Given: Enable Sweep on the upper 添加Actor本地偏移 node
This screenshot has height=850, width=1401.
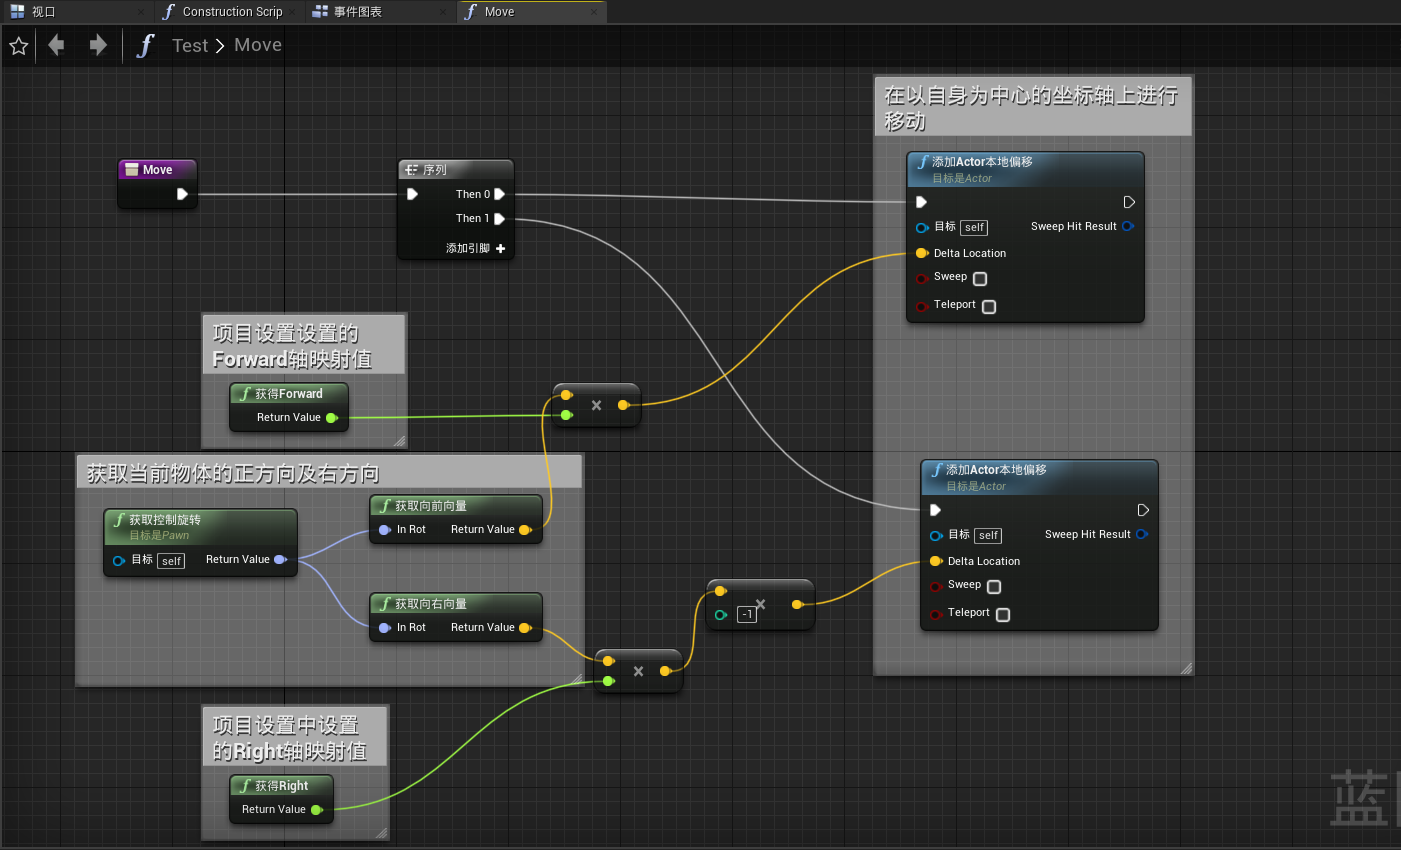Looking at the screenshot, I should [979, 278].
